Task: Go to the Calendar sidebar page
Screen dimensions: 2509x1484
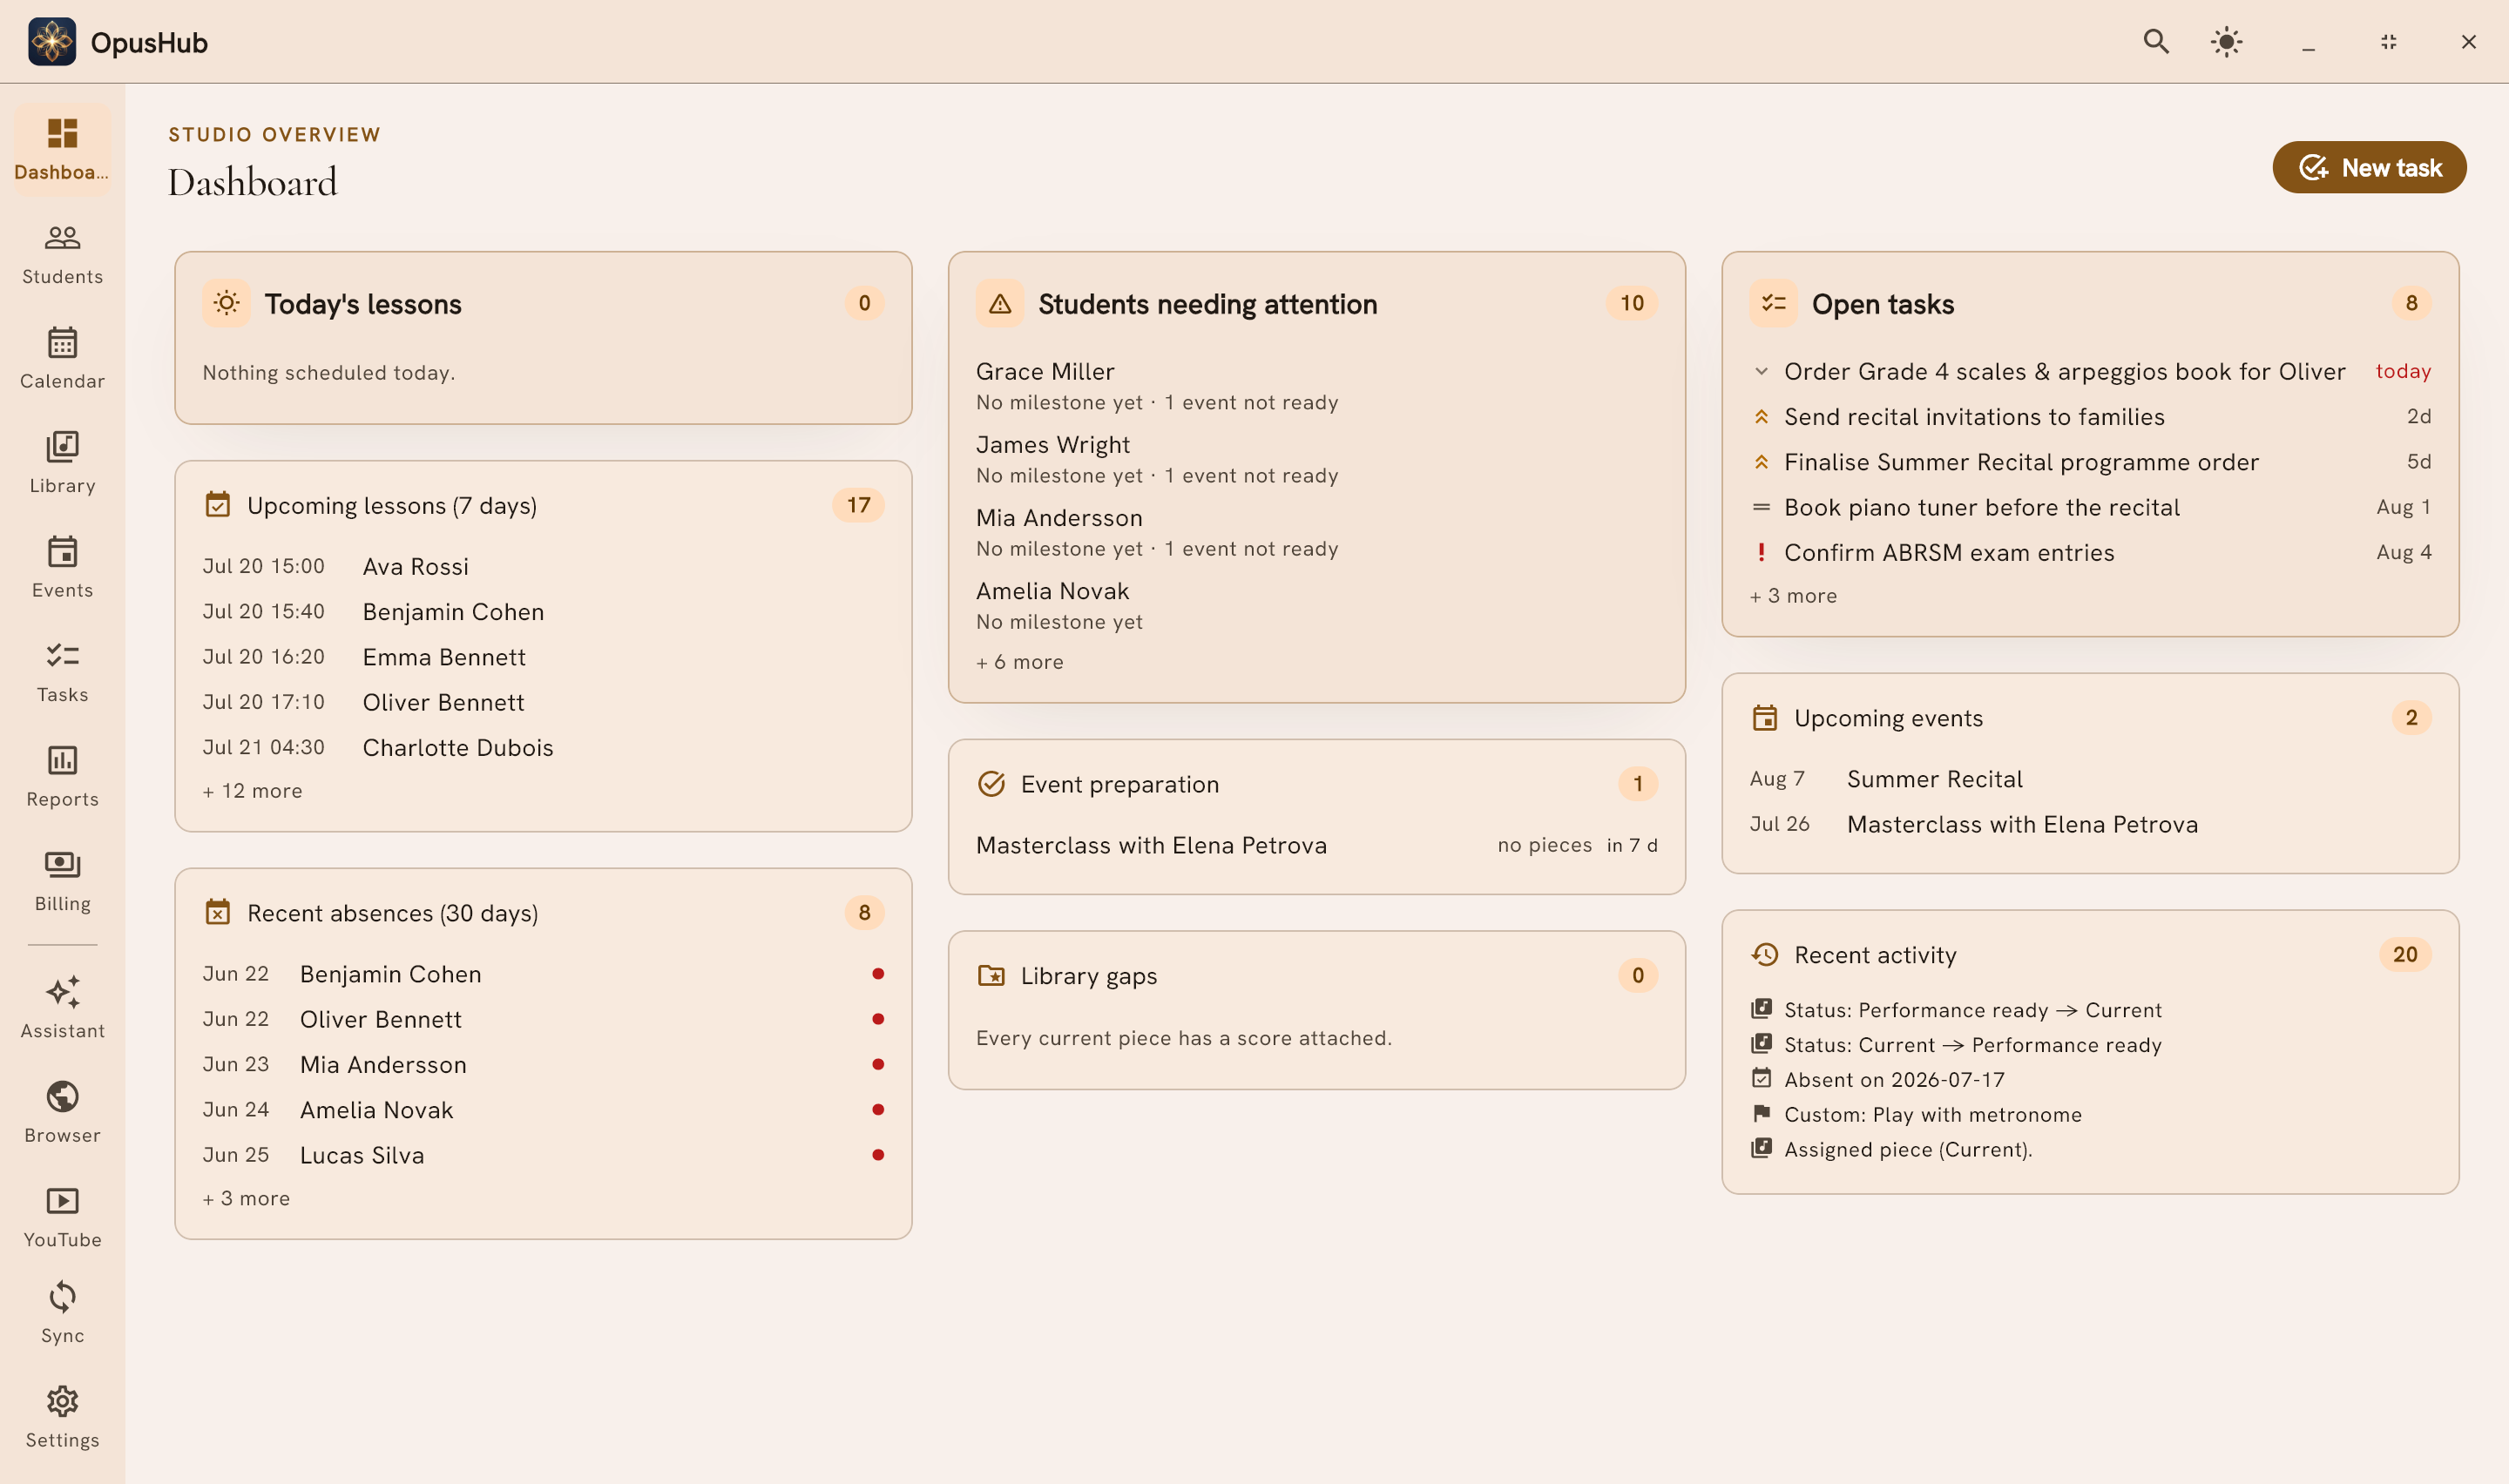Action: click(62, 359)
